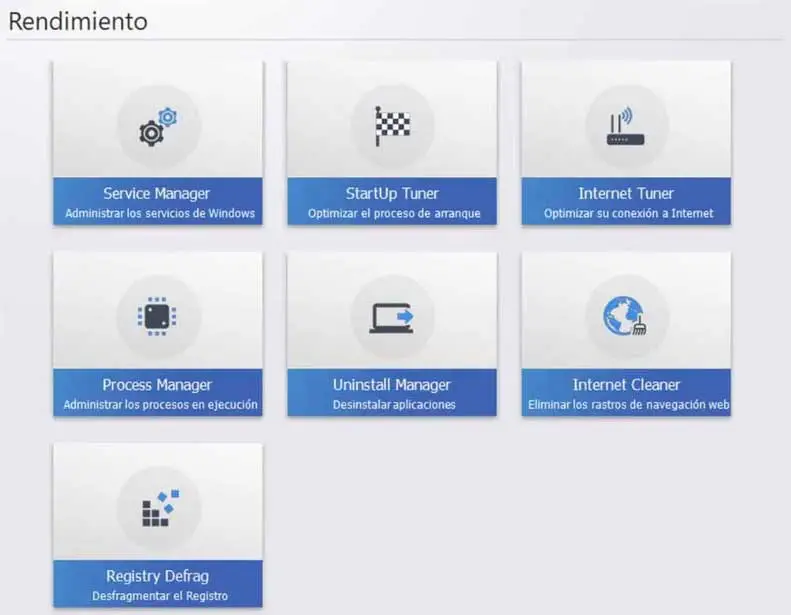The height and width of the screenshot is (615, 791).
Task: Click 'Desinstalar aplicaciones' subtitle
Action: point(394,405)
